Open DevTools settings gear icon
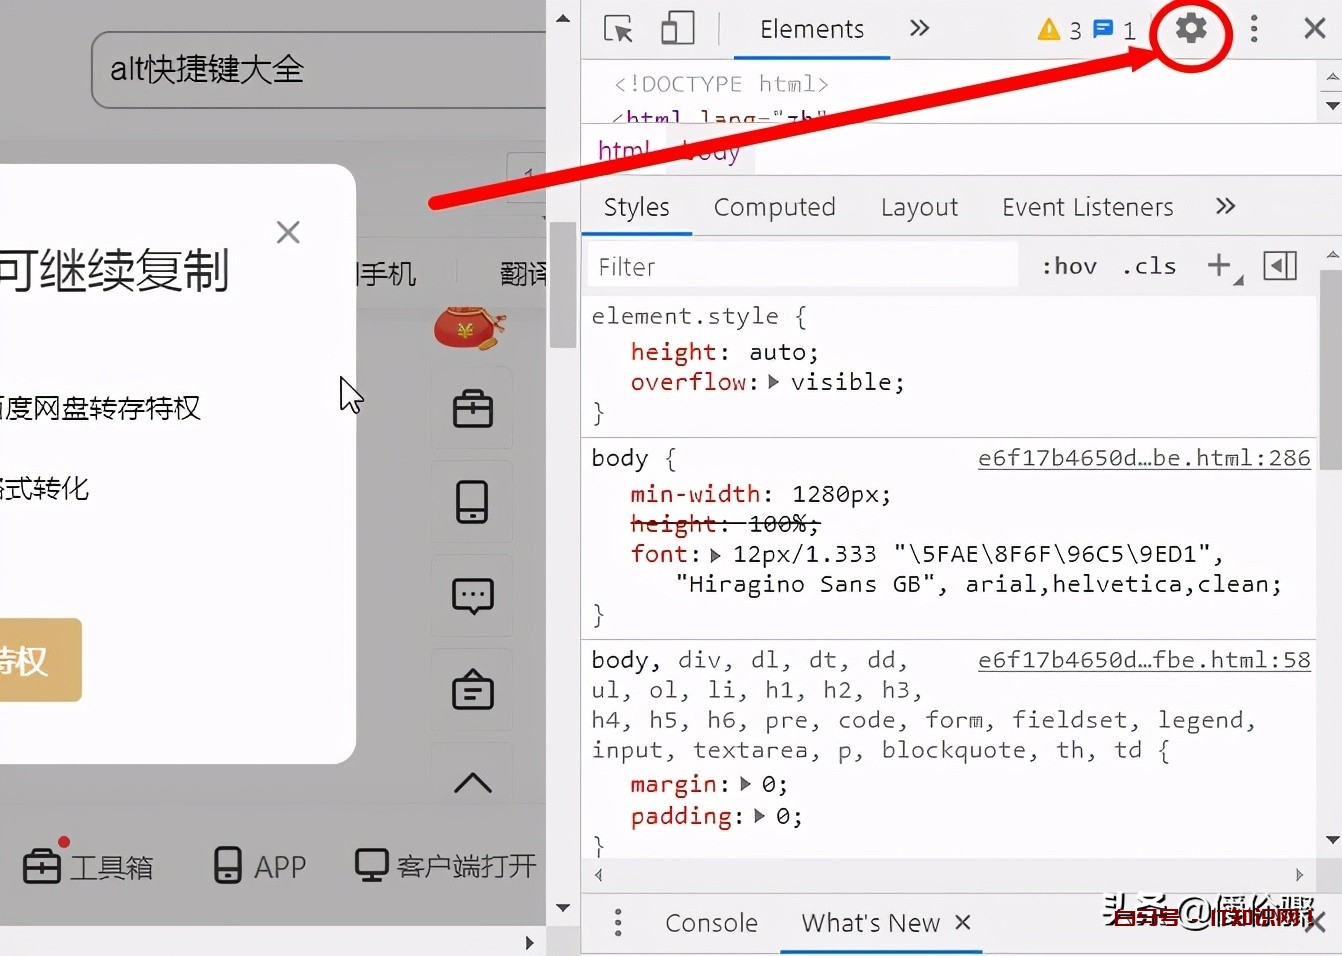Image resolution: width=1342 pixels, height=956 pixels. (1190, 28)
